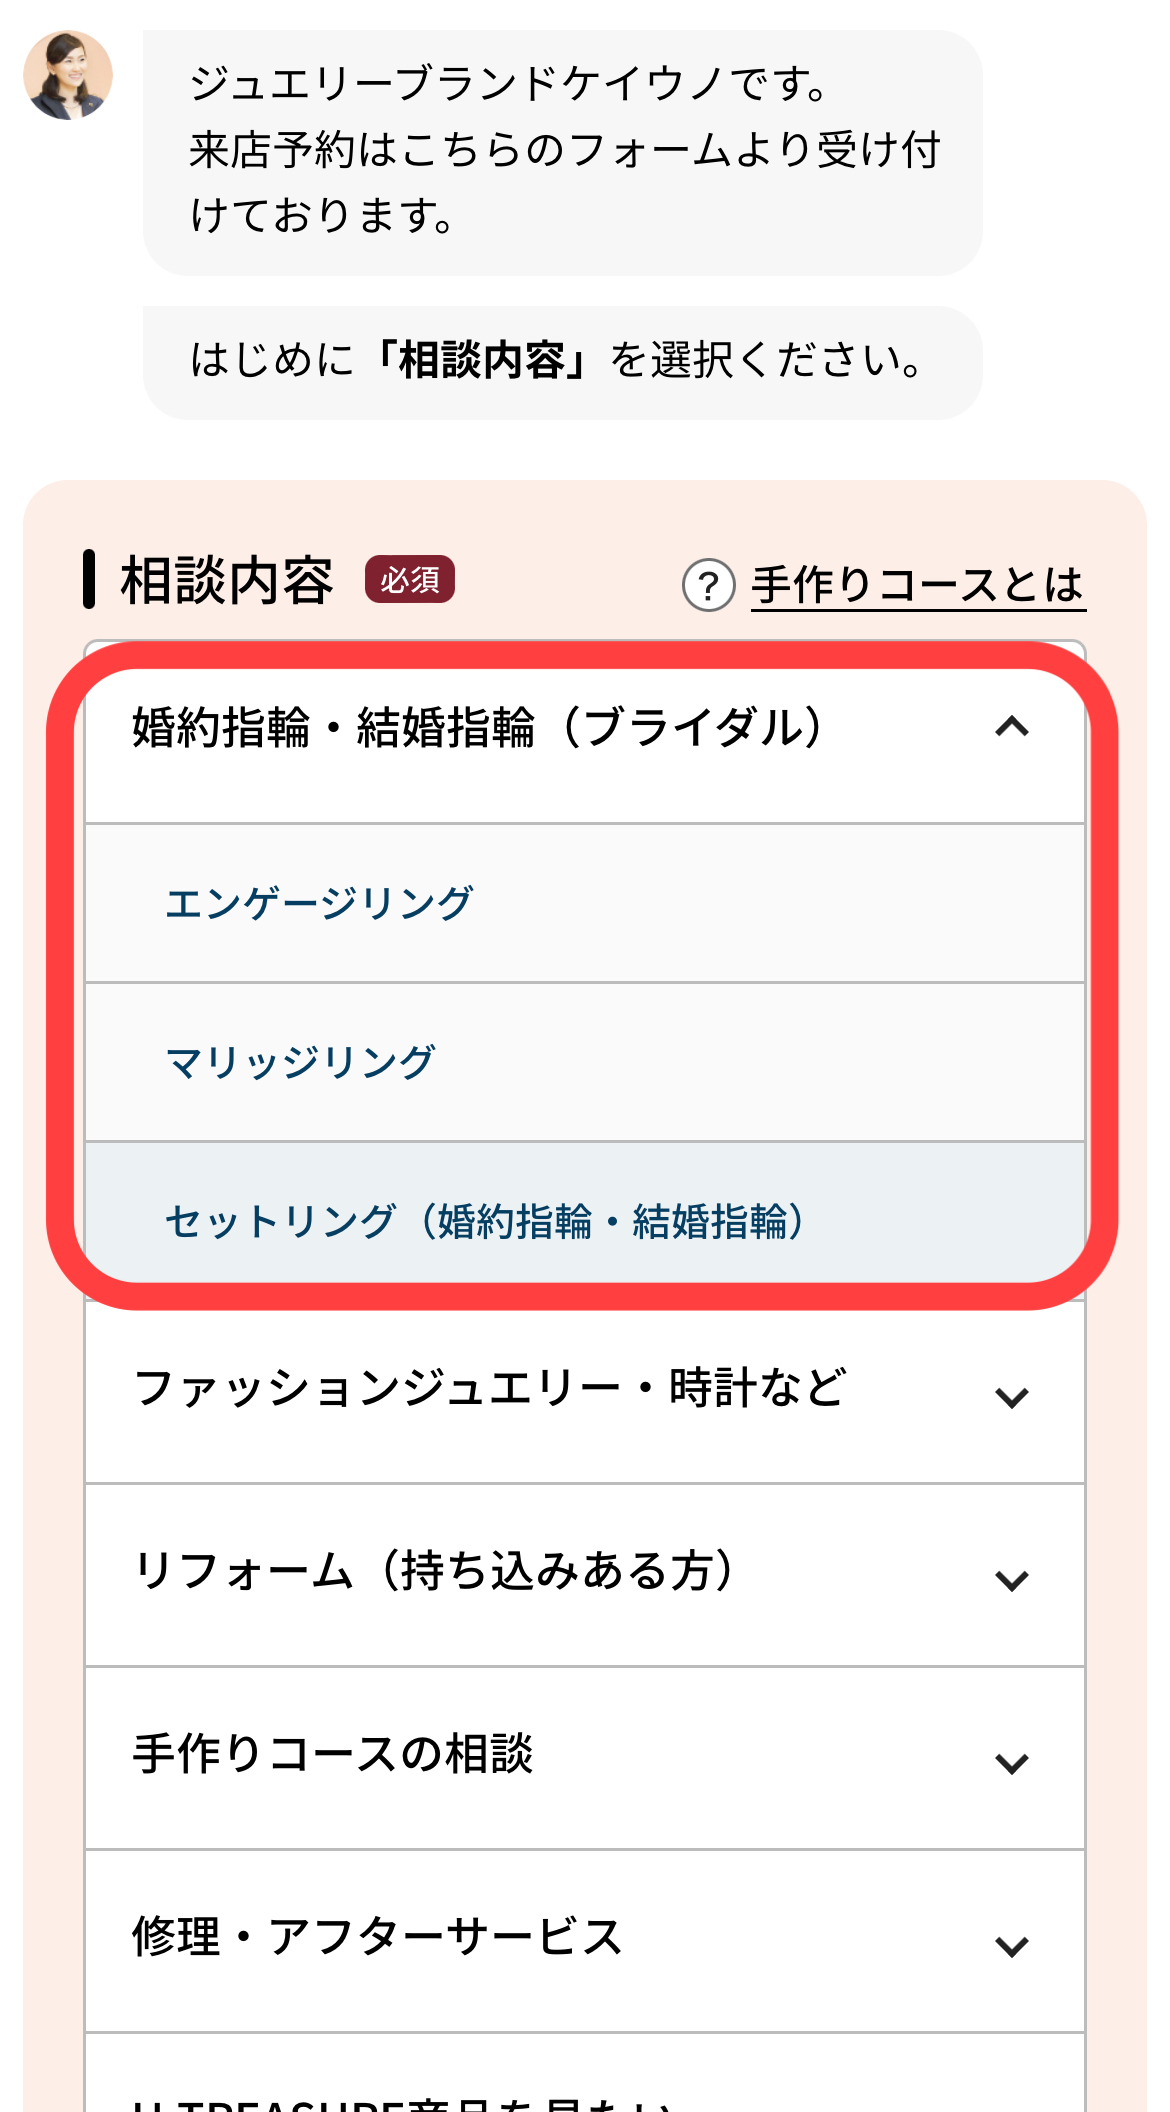Expand リフォーム（持ち込みある方） category

(x=585, y=1575)
